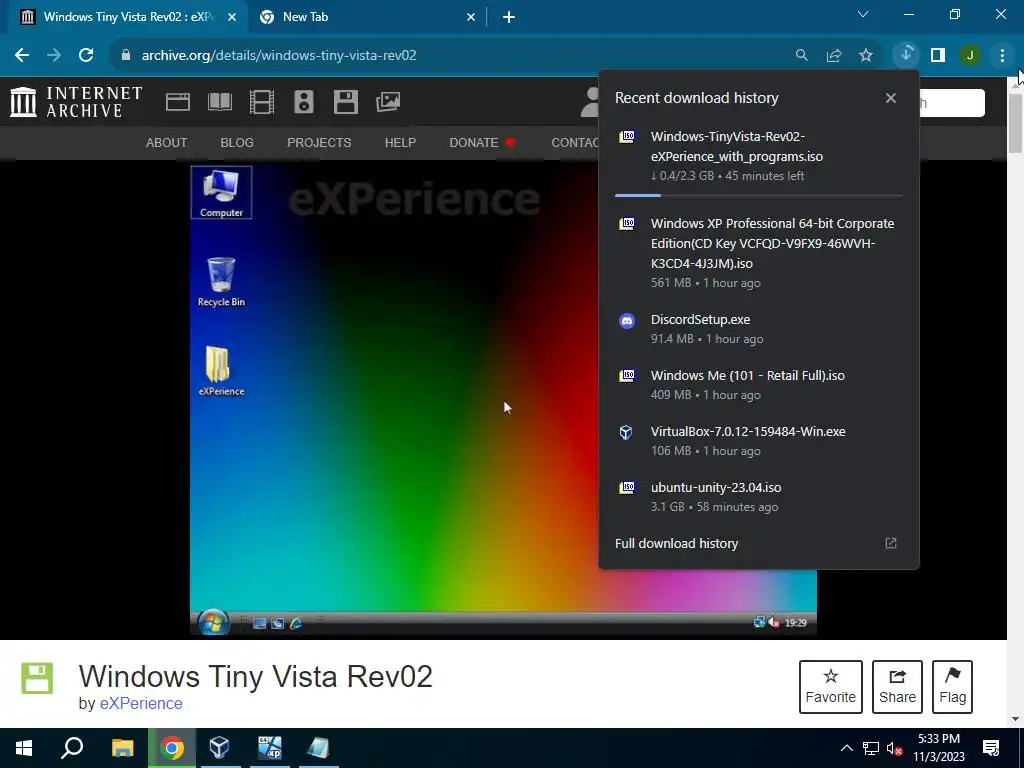Open the Windows XP Professional 64-bit iso download
The width and height of the screenshot is (1024, 768).
[x=759, y=253]
